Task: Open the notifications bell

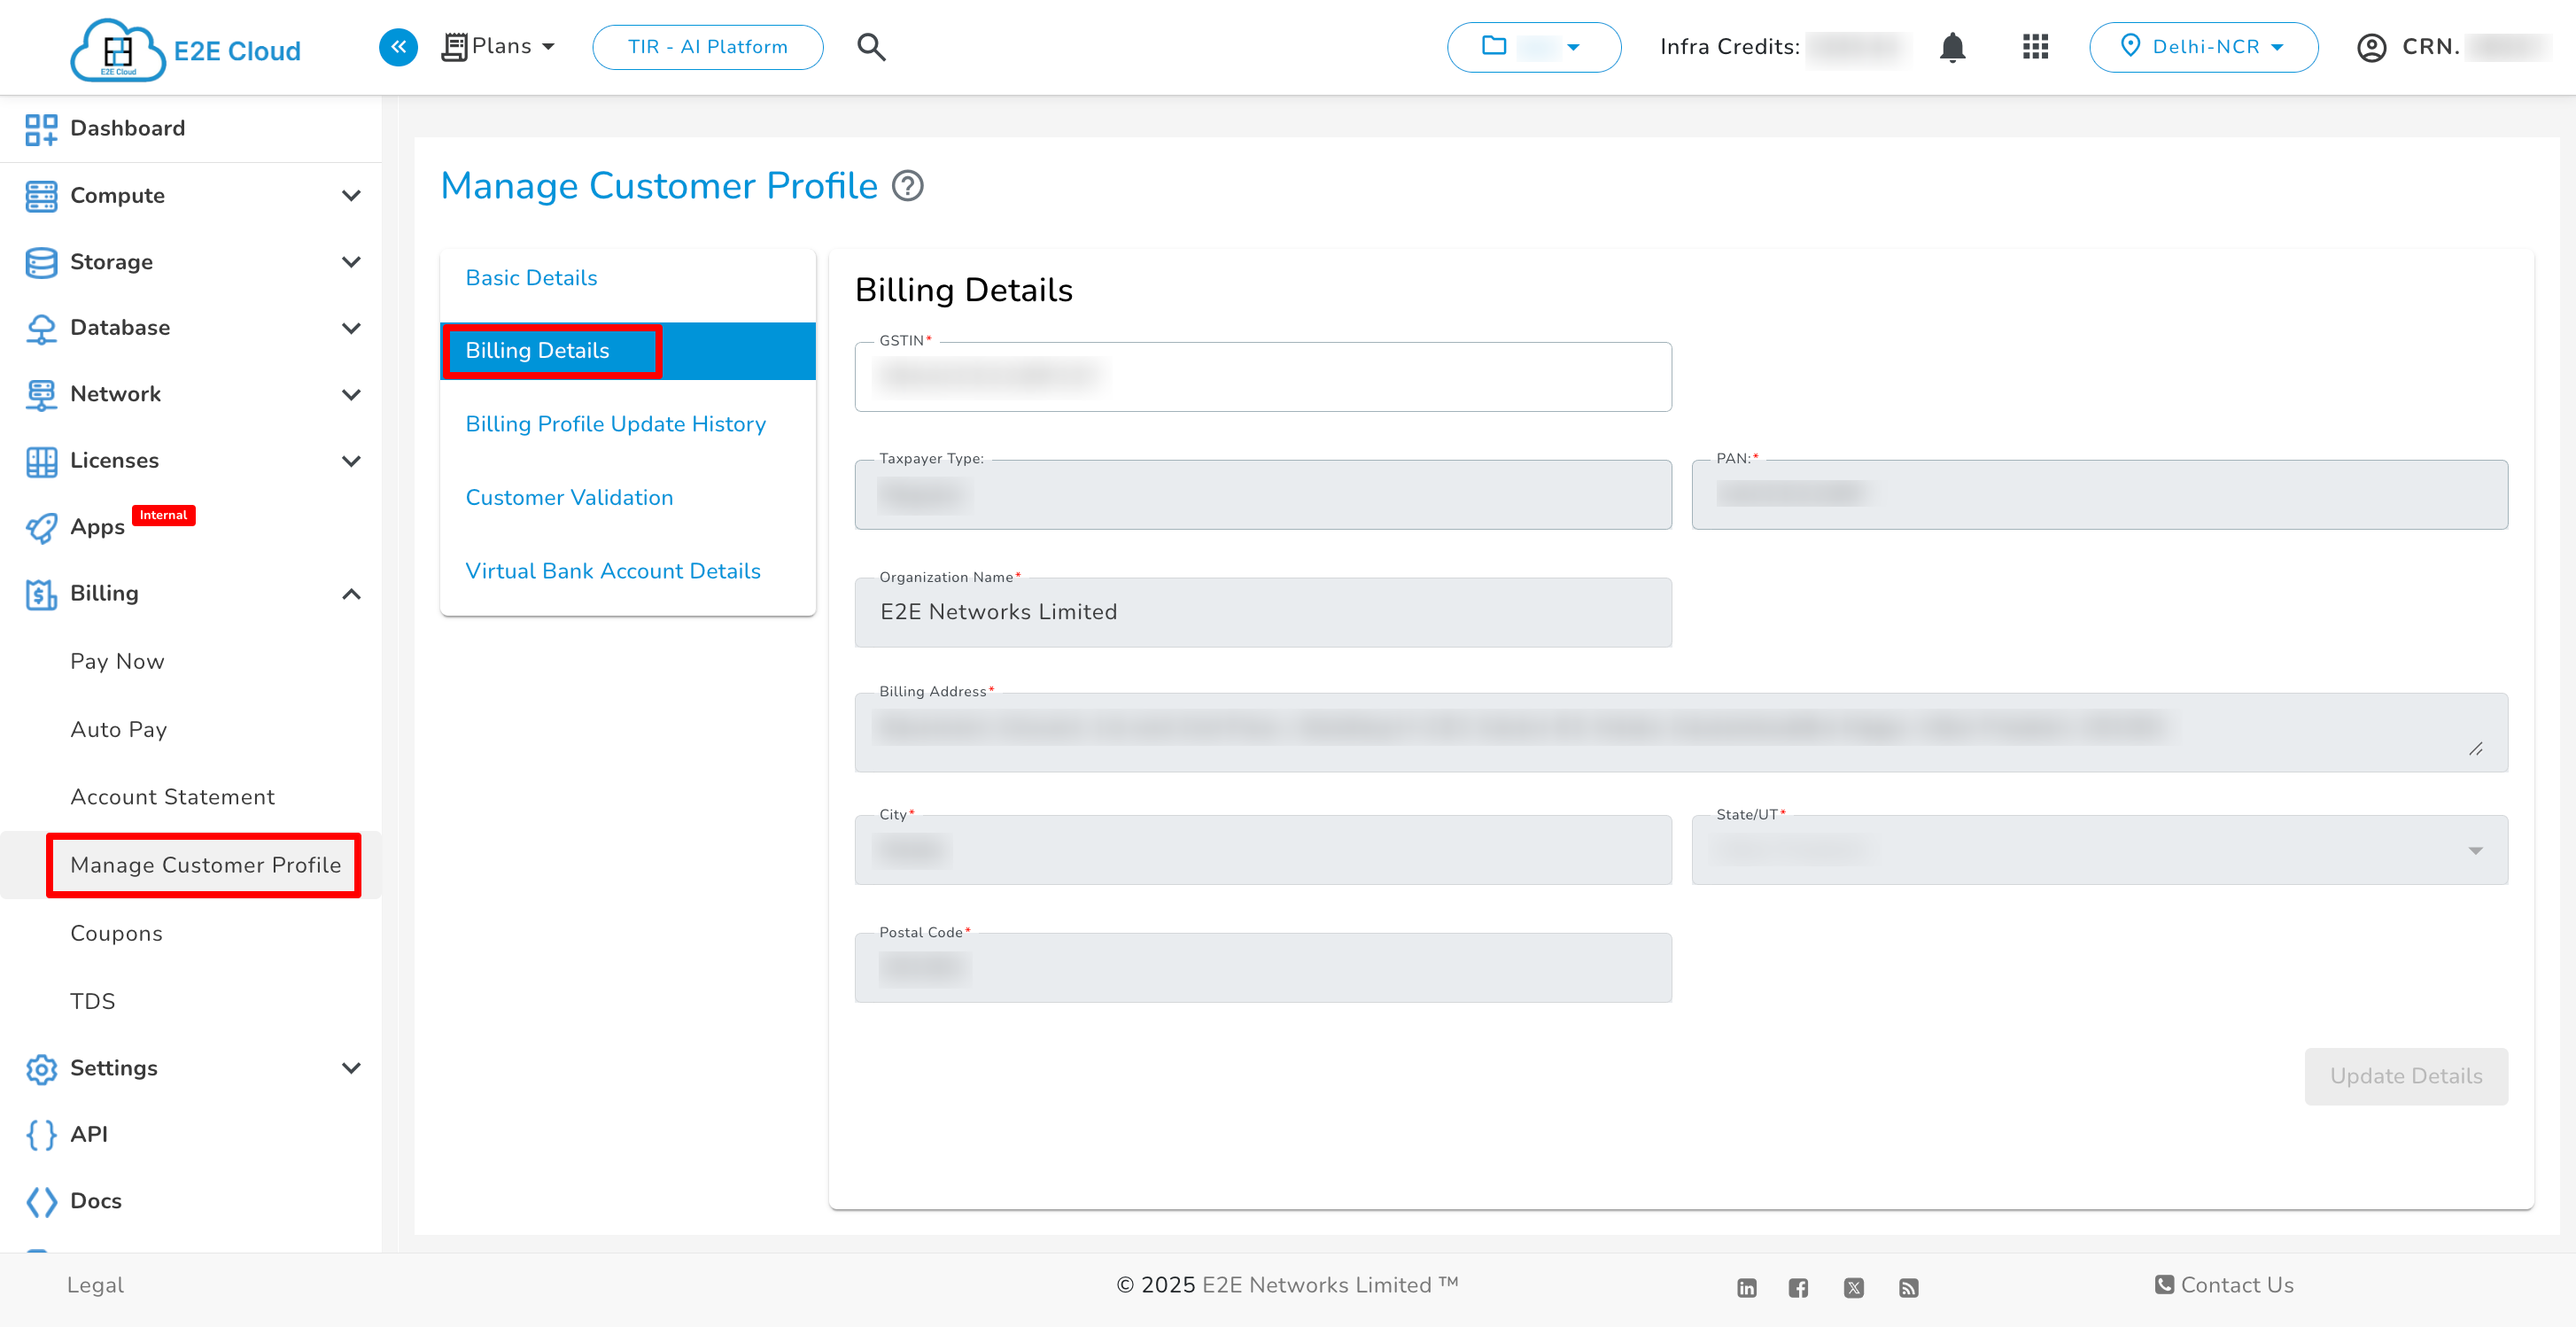Action: click(1952, 47)
